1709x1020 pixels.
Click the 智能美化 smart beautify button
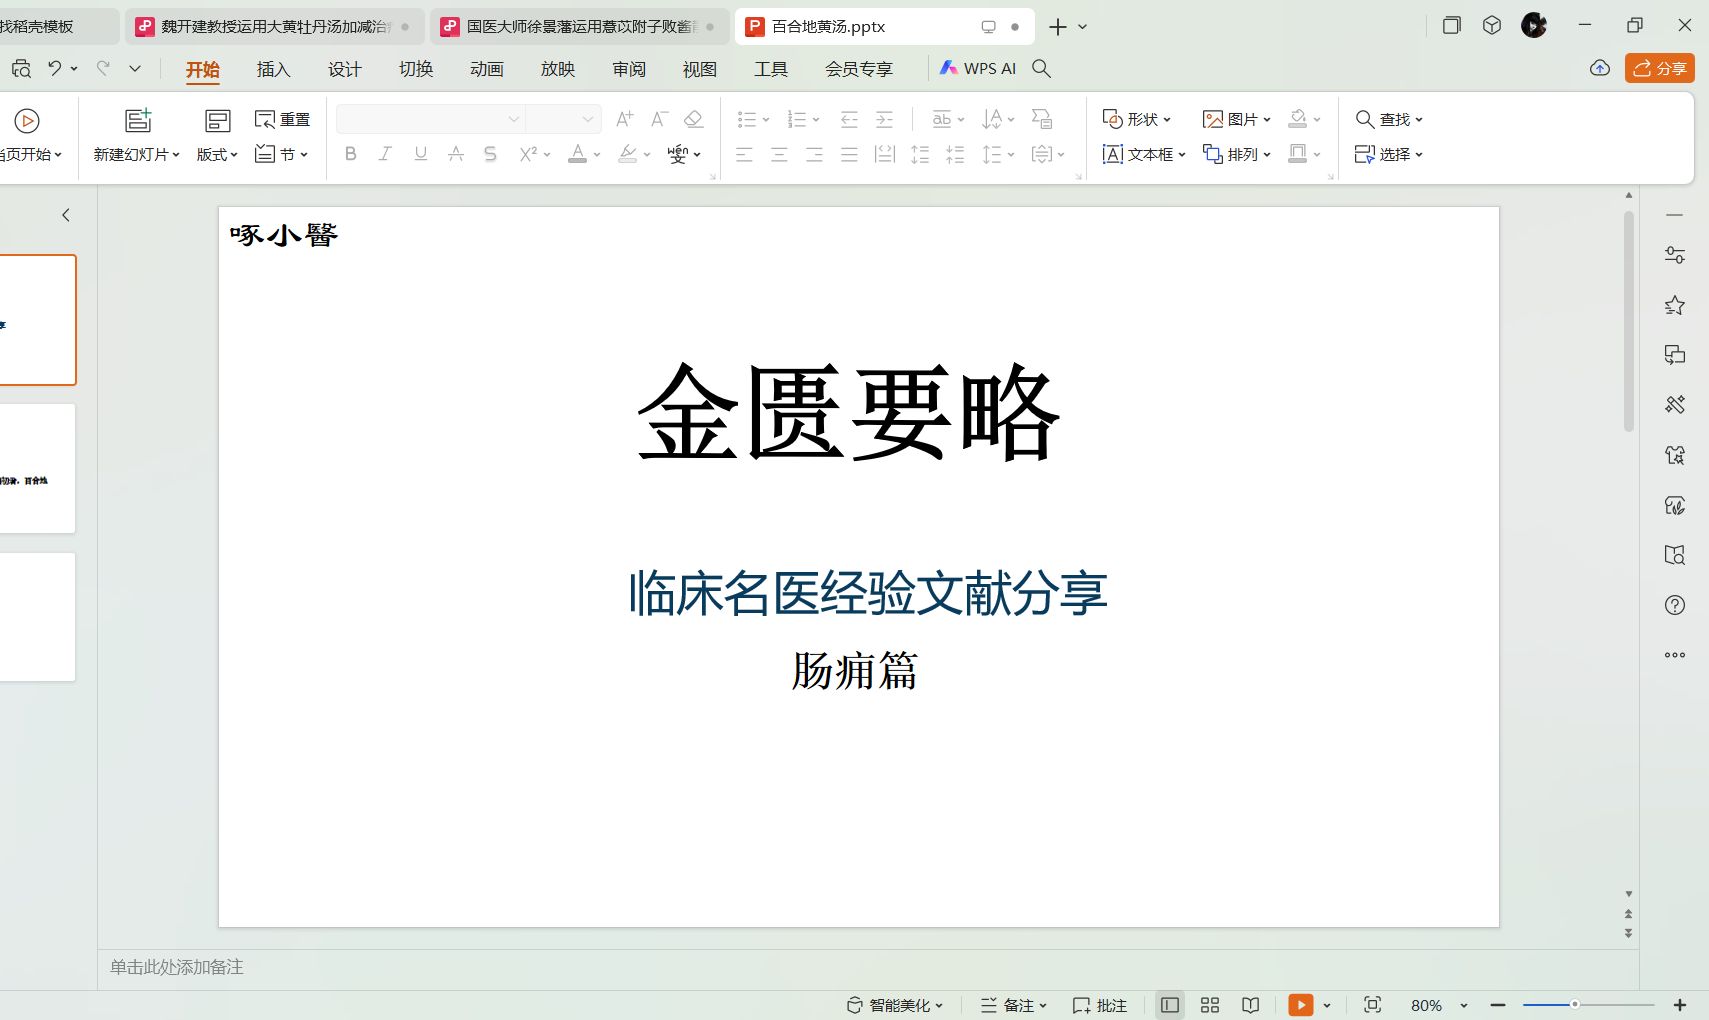895,1005
